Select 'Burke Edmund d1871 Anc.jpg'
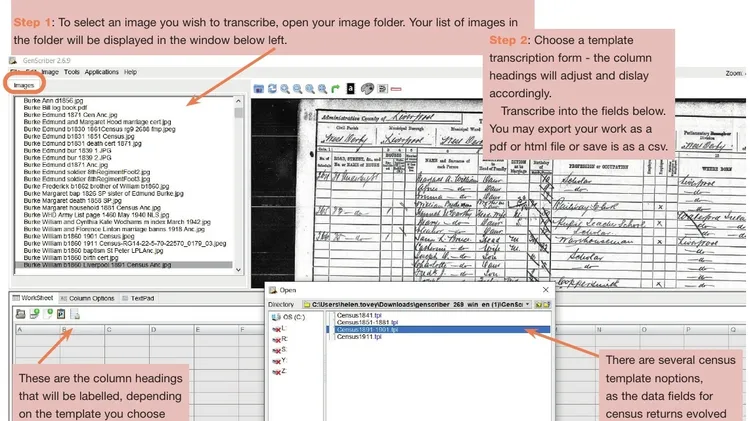 pos(66,165)
